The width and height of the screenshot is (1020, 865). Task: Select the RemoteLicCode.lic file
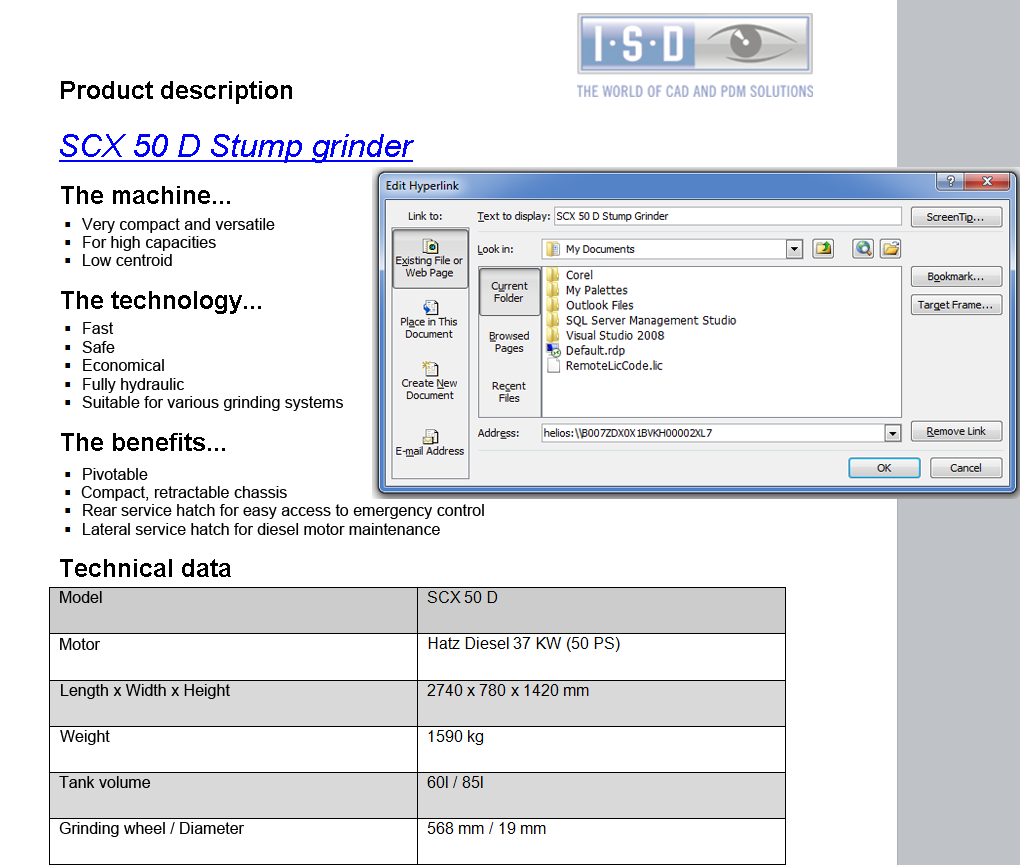[613, 366]
